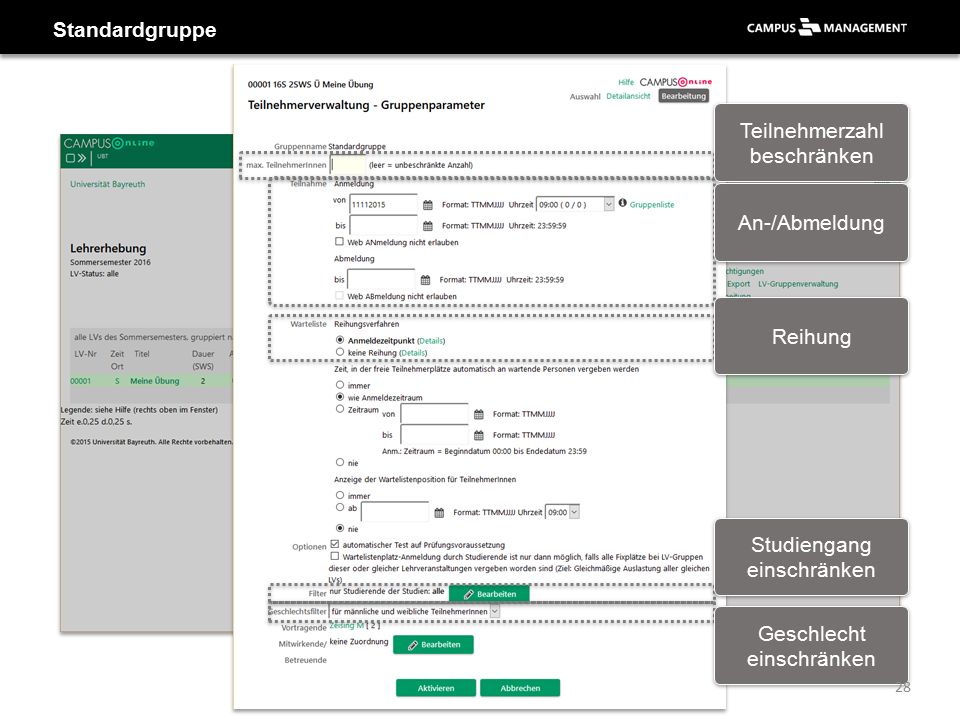This screenshot has height=720, width=960.
Task: Tick Web ANmeldung nicht erlauben checkbox
Action: click(x=339, y=242)
